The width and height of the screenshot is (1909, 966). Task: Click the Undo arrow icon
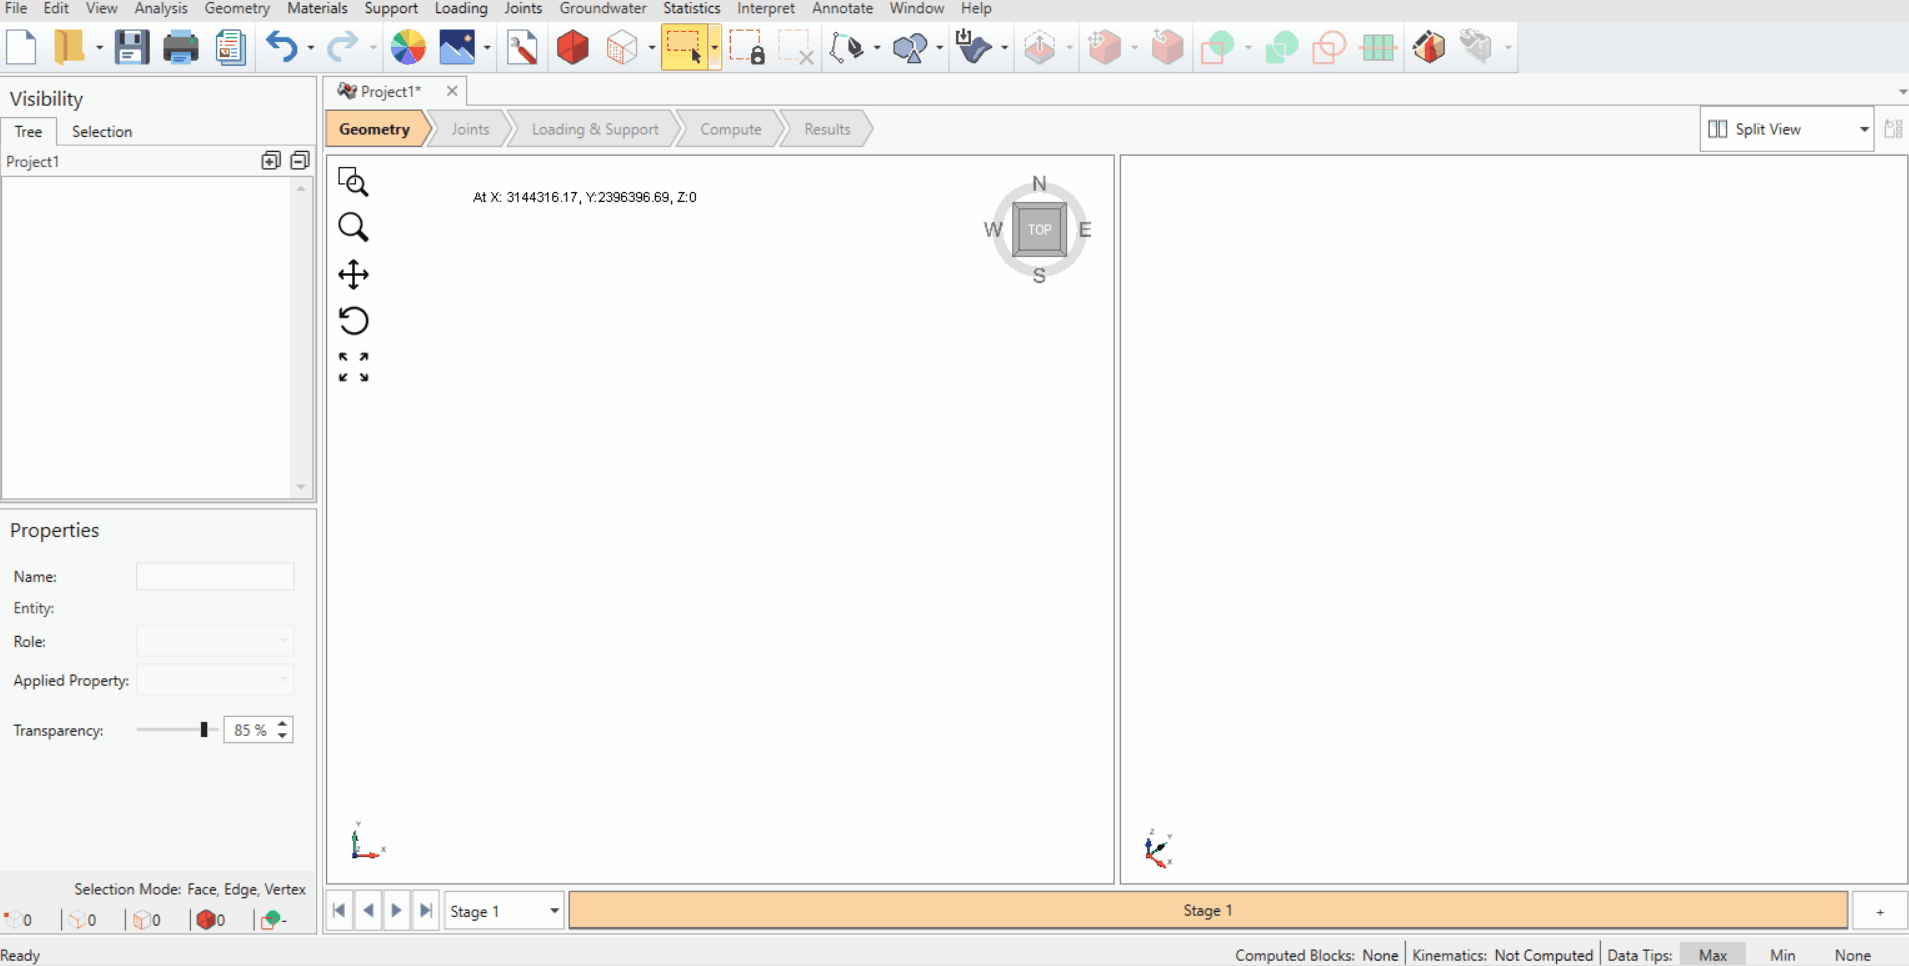282,47
